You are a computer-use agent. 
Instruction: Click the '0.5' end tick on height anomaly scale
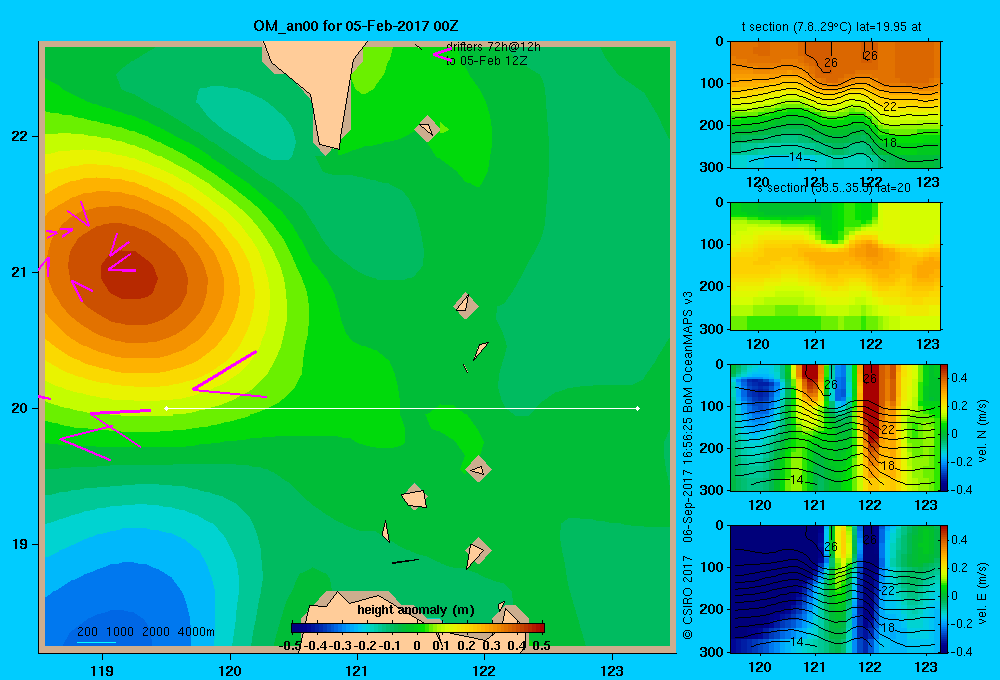pos(541,646)
